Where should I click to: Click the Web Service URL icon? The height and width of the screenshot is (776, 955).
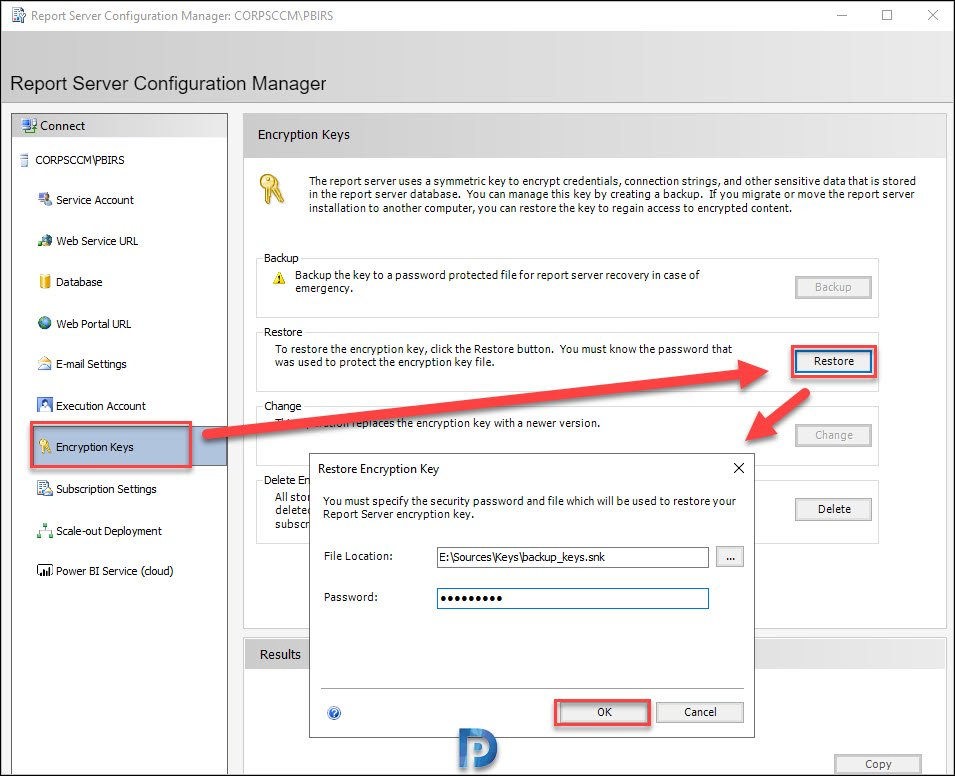(44, 241)
